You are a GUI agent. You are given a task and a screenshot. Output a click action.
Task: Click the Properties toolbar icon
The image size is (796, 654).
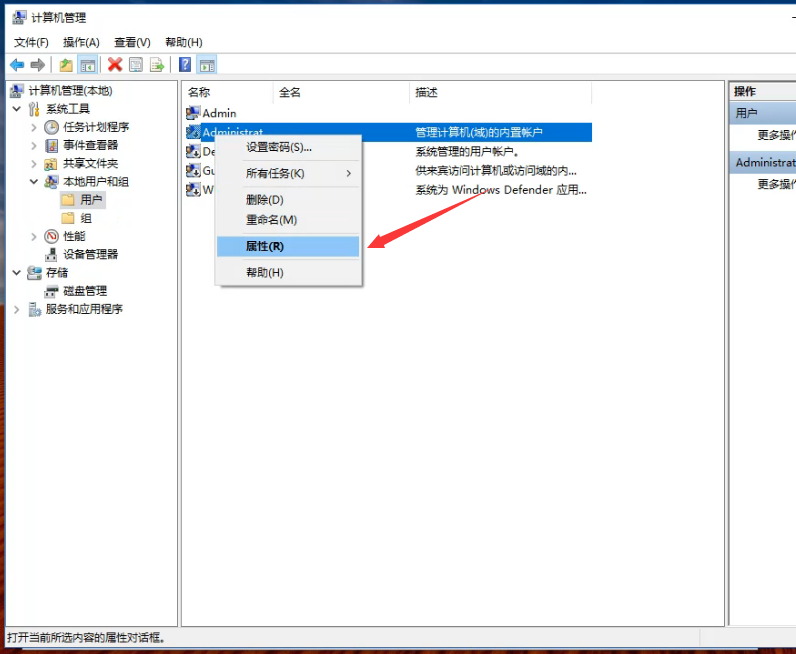coord(136,65)
